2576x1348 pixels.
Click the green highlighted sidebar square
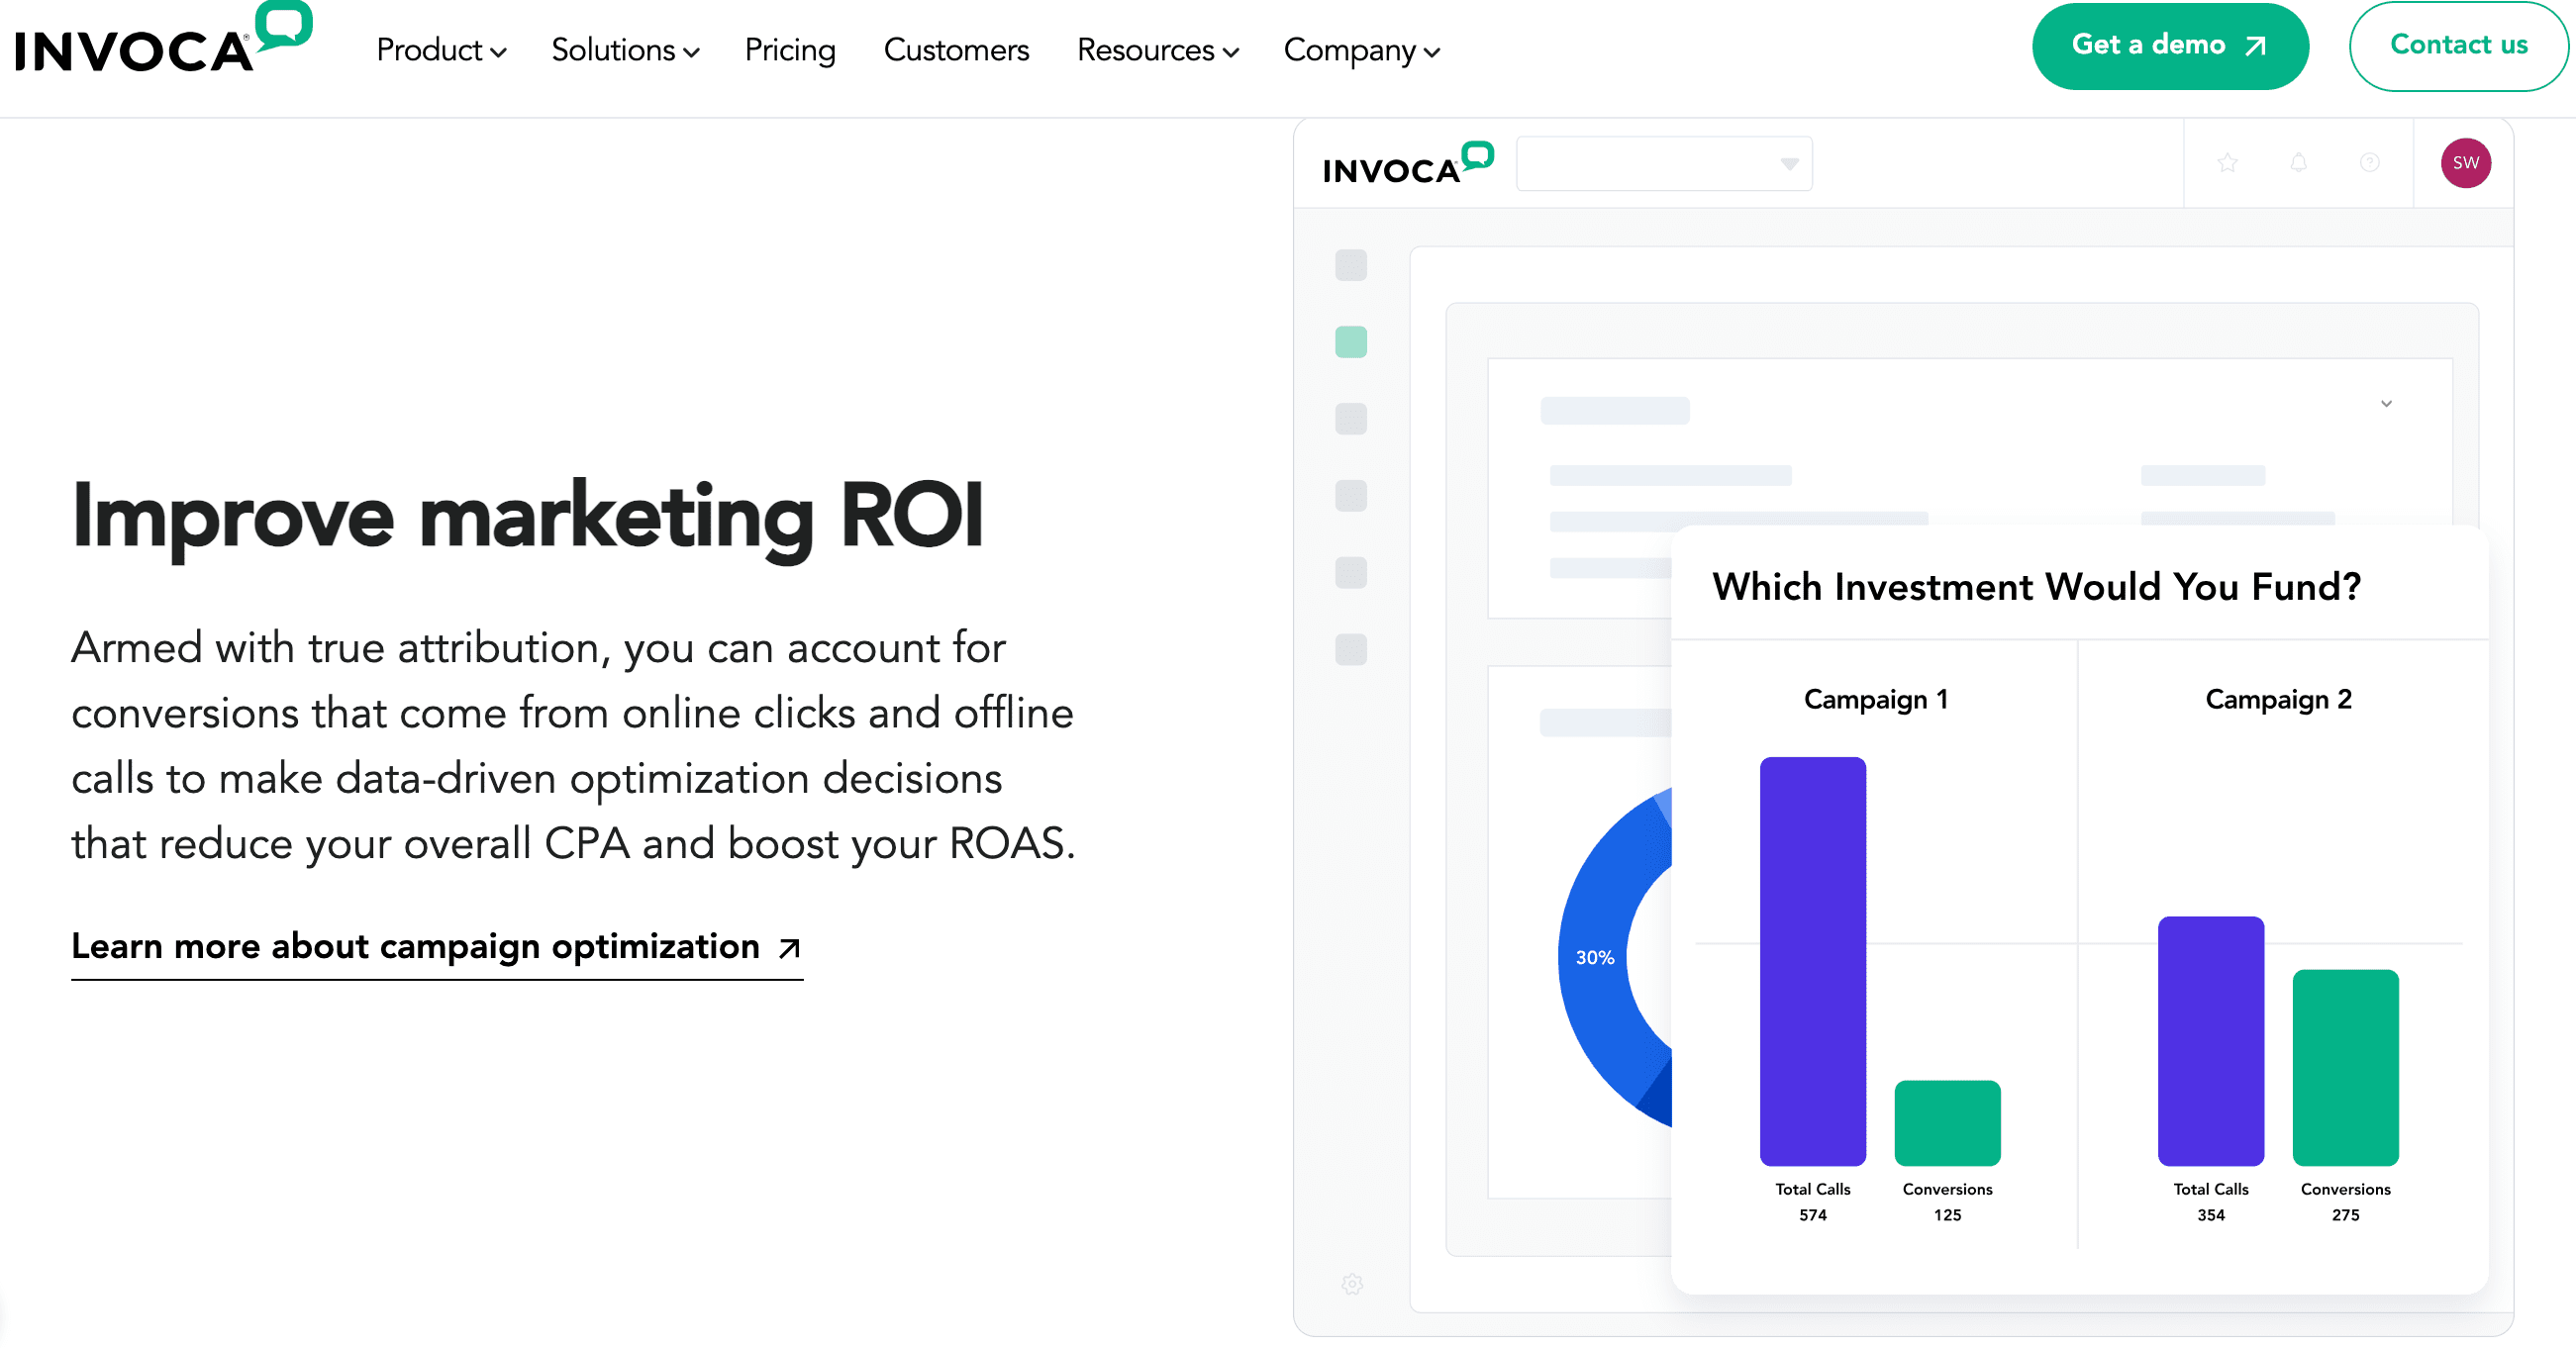pyautogui.click(x=1351, y=342)
